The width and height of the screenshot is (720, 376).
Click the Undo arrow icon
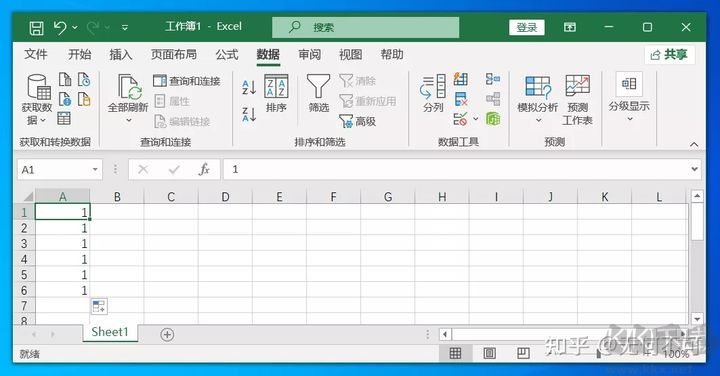[60, 27]
